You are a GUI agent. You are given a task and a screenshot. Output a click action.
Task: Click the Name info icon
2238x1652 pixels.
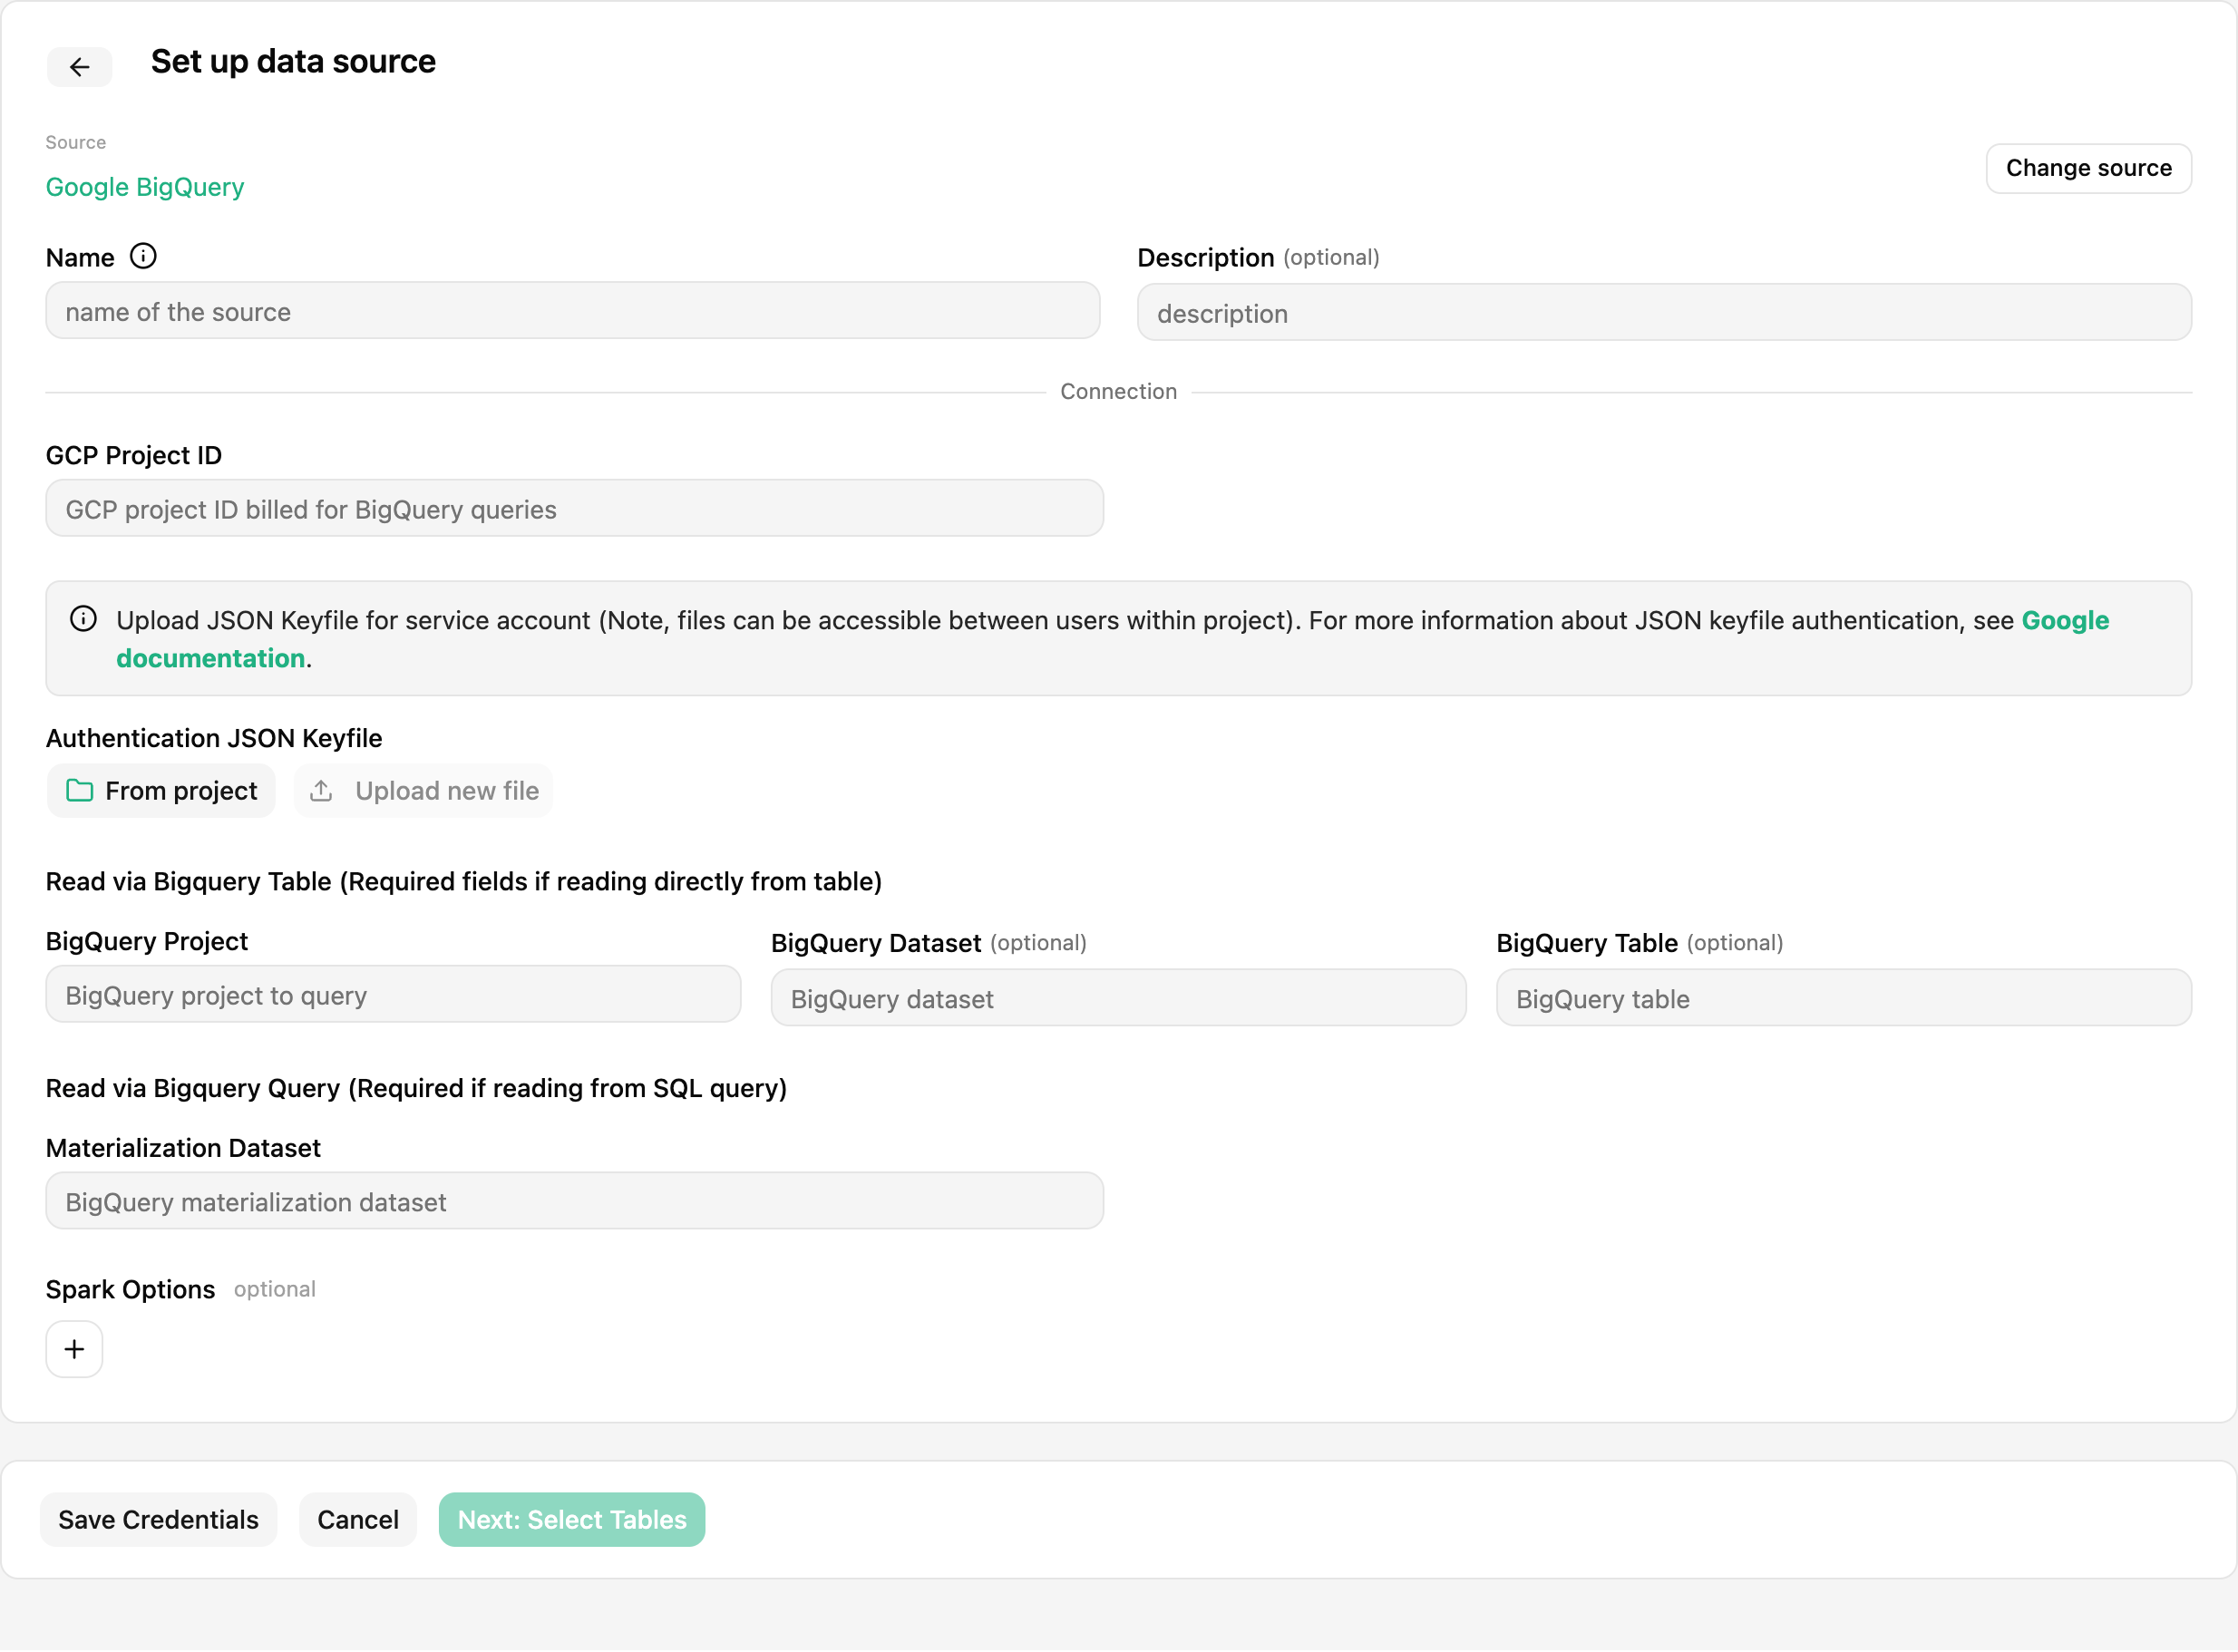[143, 257]
